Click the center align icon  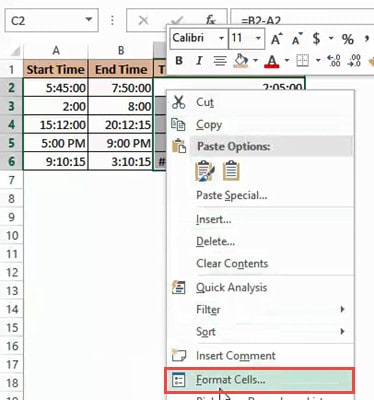point(220,61)
